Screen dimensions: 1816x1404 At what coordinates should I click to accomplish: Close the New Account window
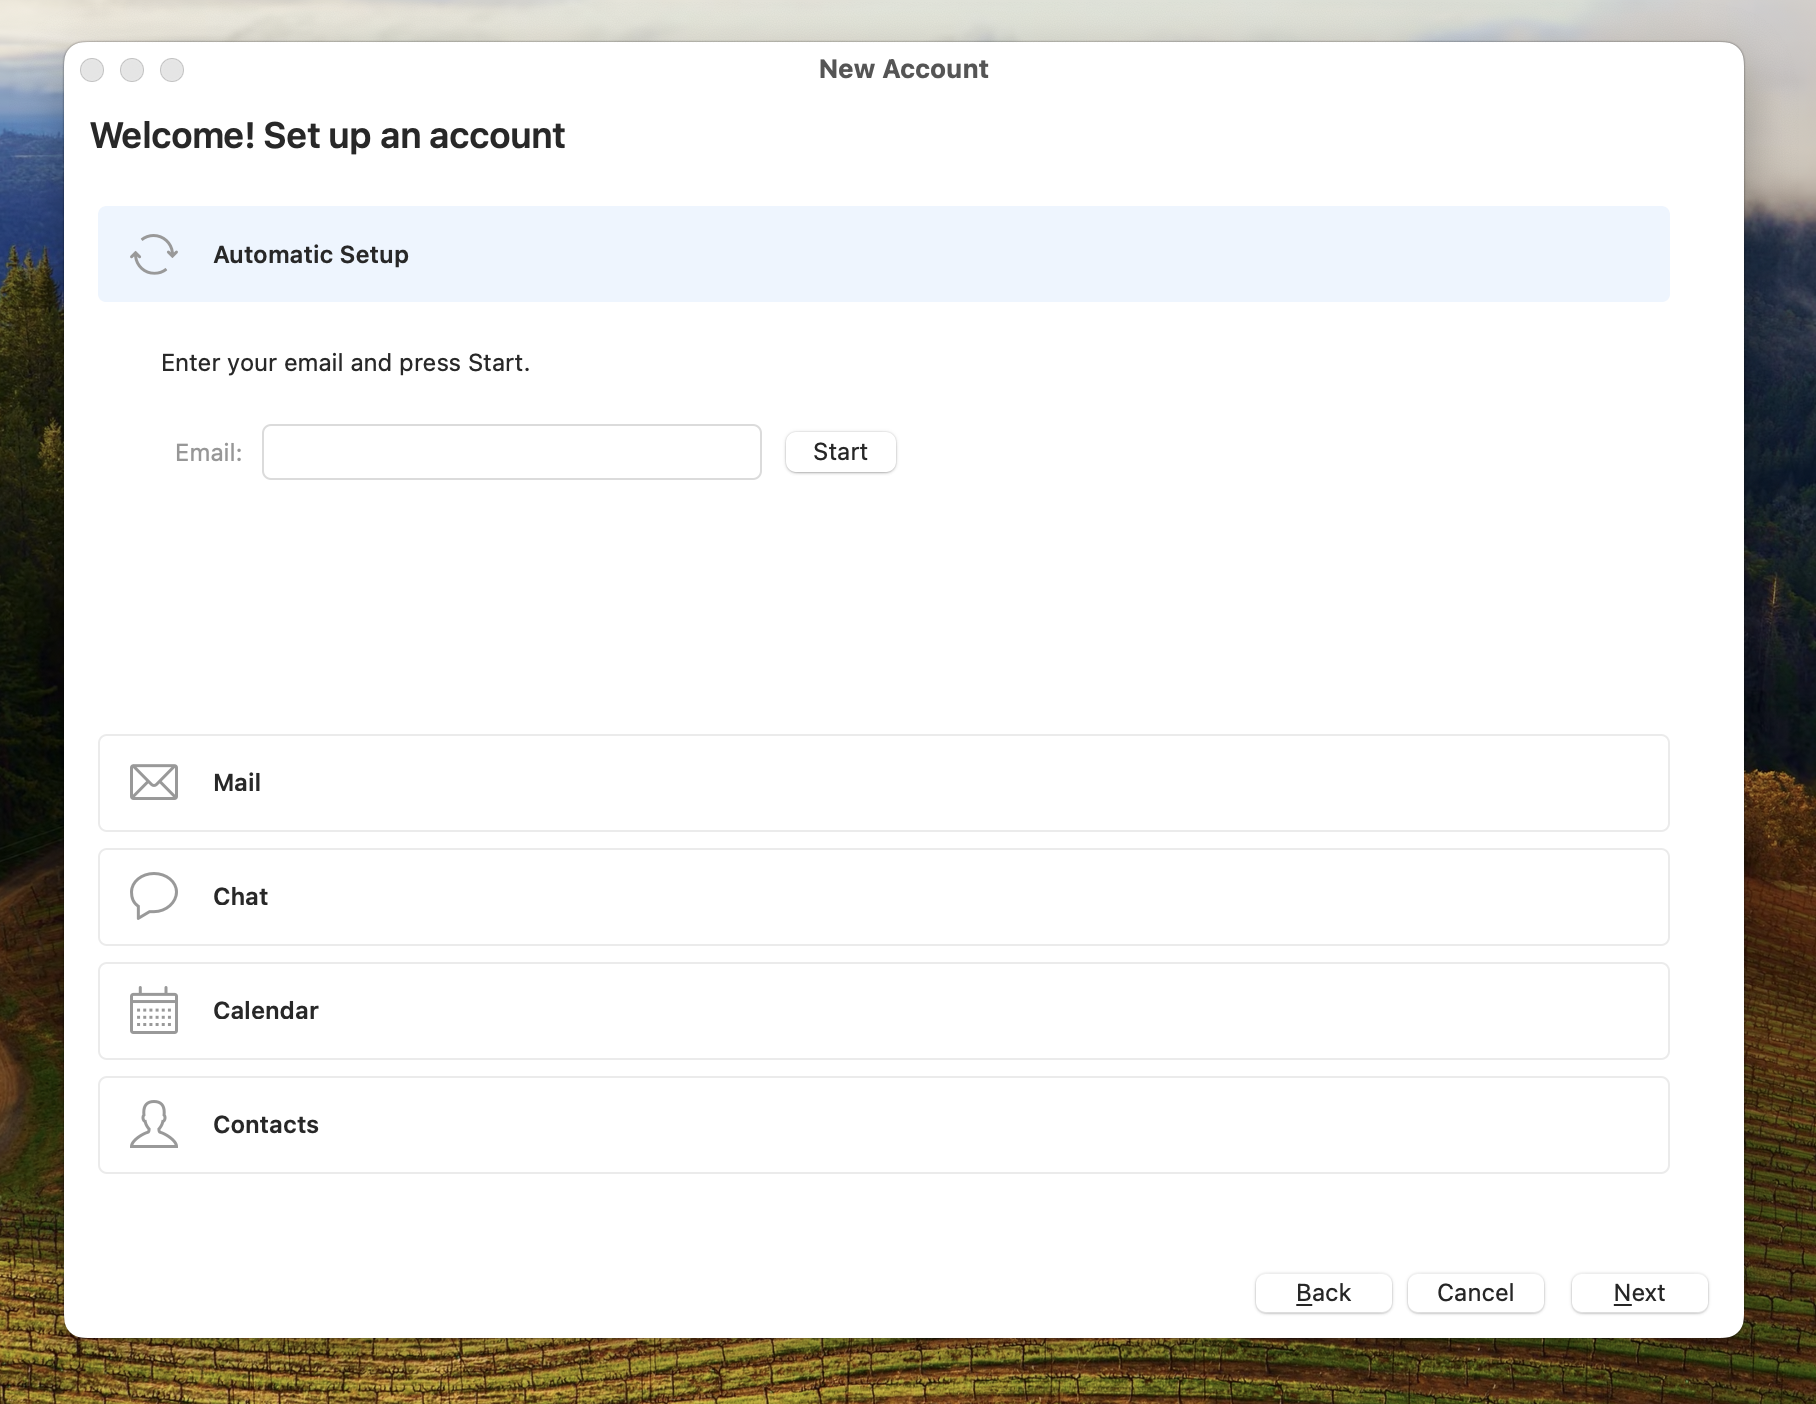(x=92, y=70)
